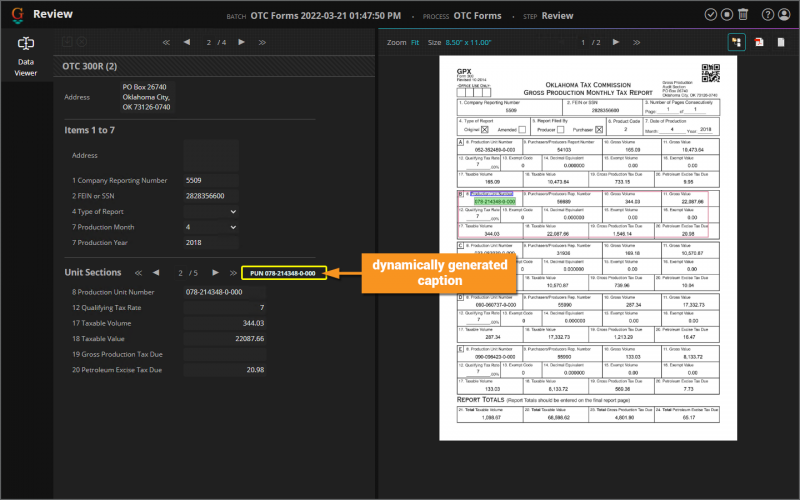800x500 pixels.
Task: Go to previous Unit Section record
Action: pyautogui.click(x=157, y=272)
